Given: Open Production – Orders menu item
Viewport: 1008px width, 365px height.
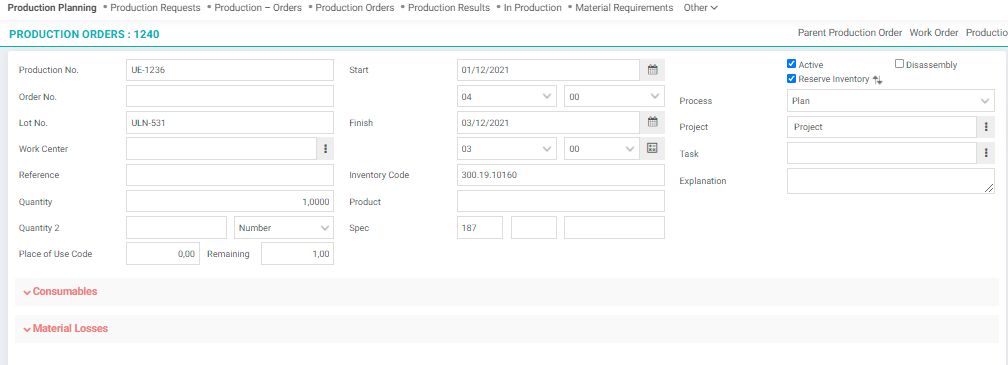Looking at the screenshot, I should 258,8.
